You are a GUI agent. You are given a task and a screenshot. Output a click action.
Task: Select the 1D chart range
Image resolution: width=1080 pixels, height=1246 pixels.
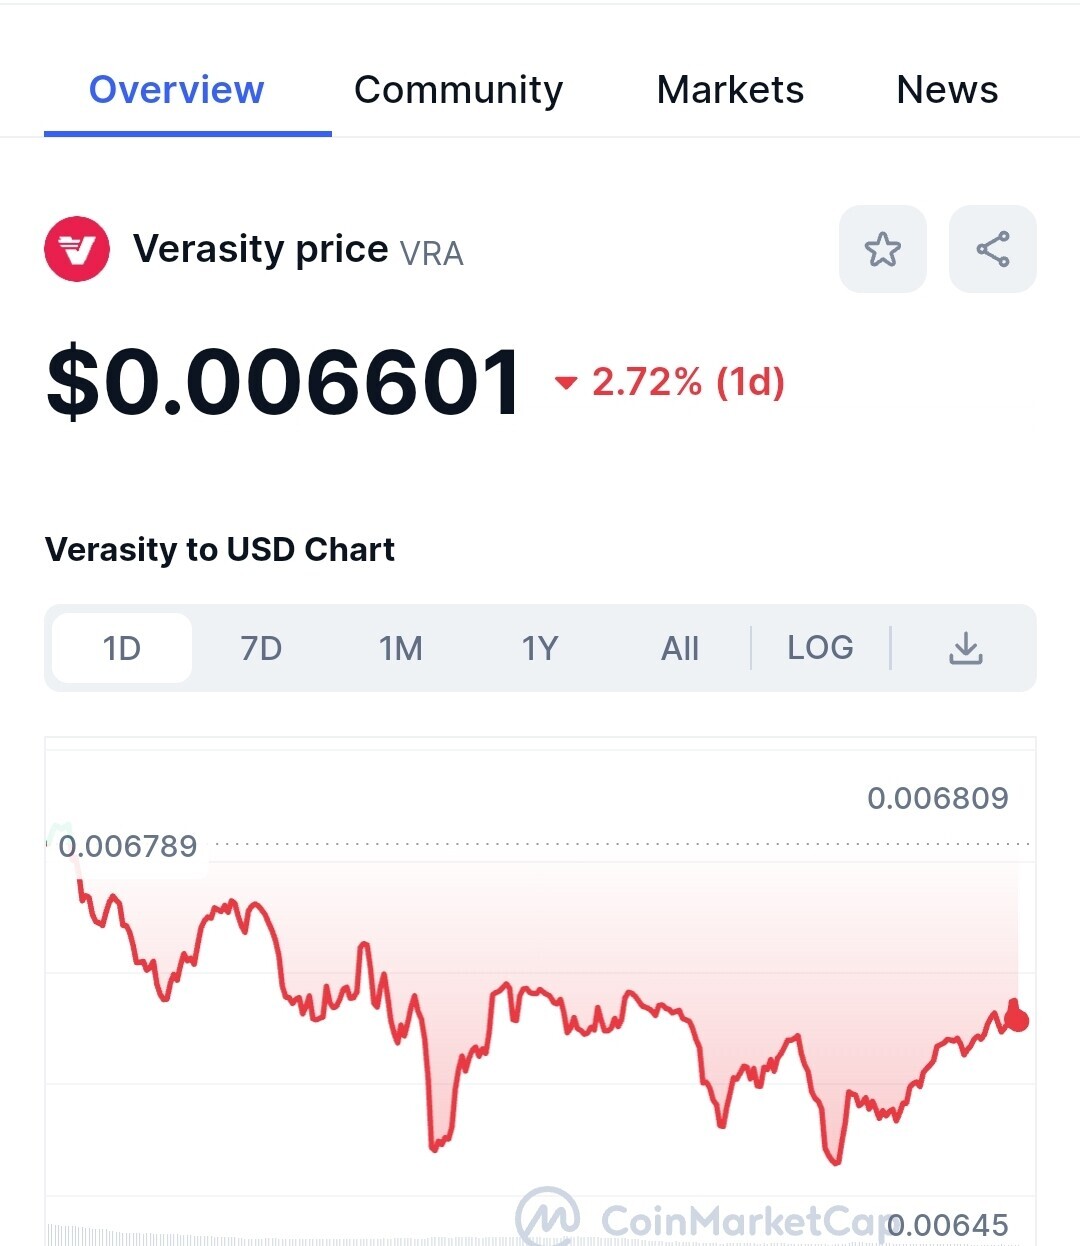[x=122, y=648]
